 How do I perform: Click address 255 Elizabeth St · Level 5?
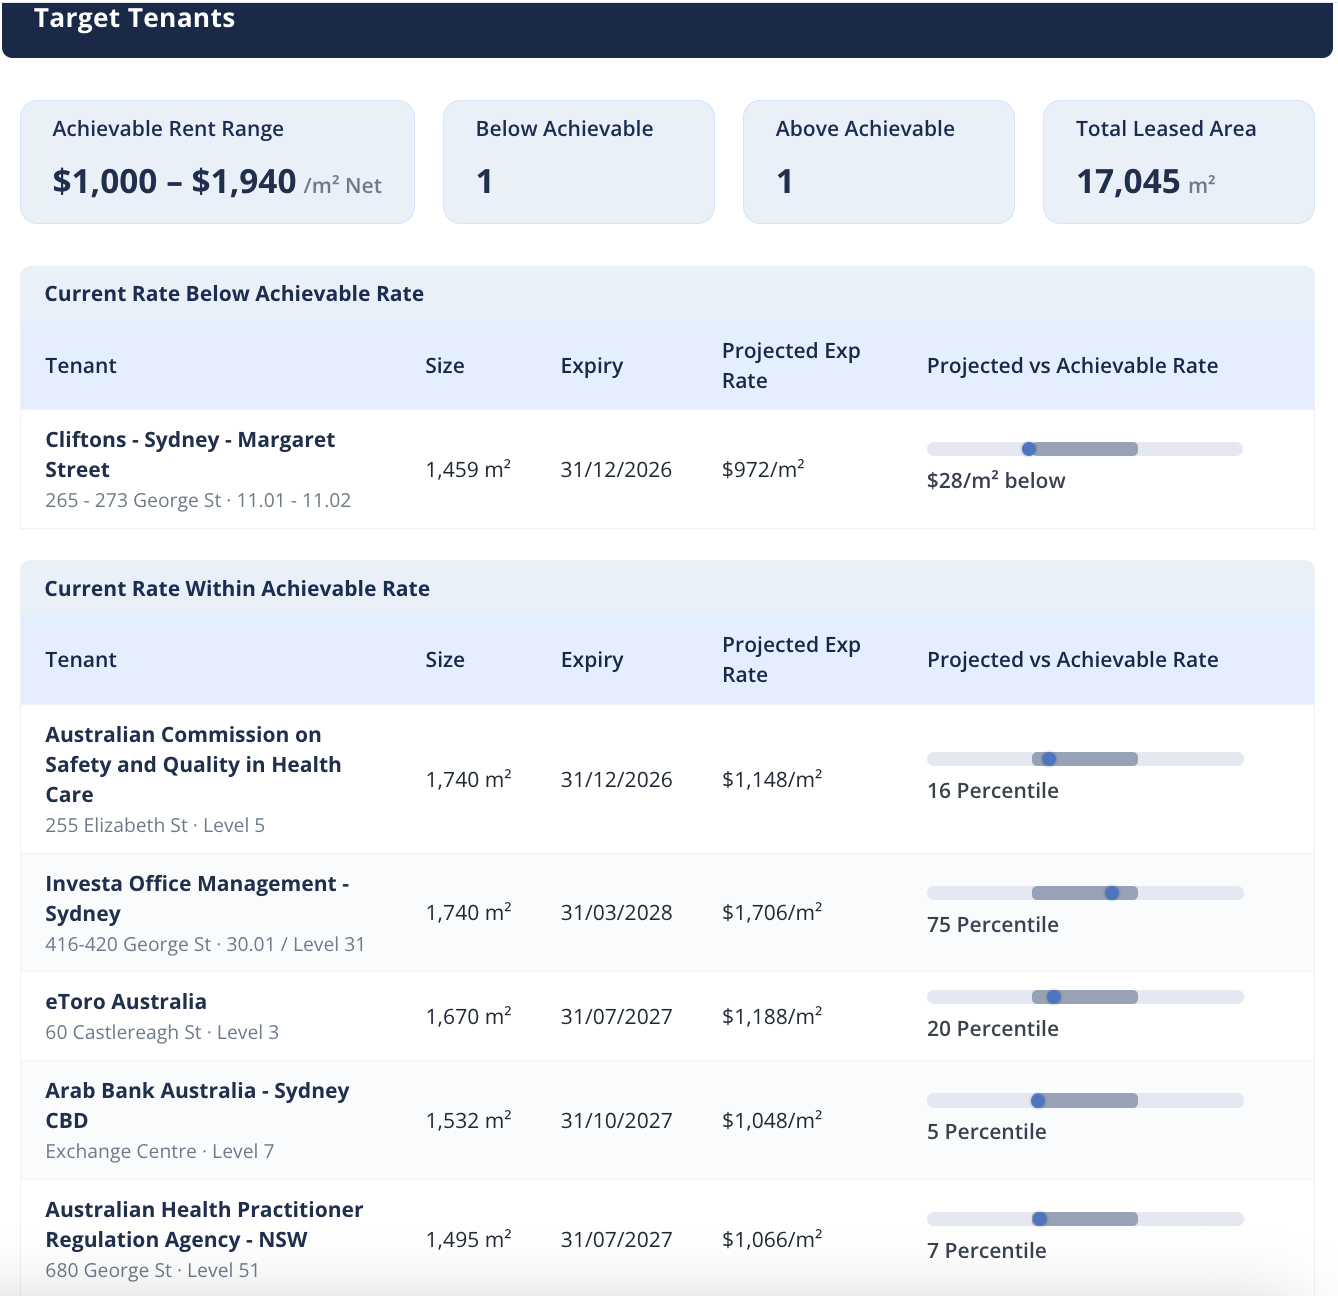click(155, 826)
